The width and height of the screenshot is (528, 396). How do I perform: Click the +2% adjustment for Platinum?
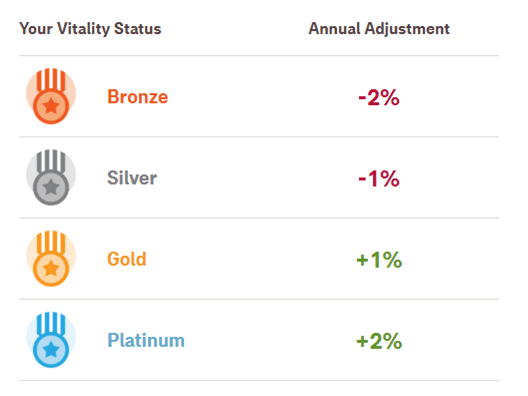click(379, 341)
